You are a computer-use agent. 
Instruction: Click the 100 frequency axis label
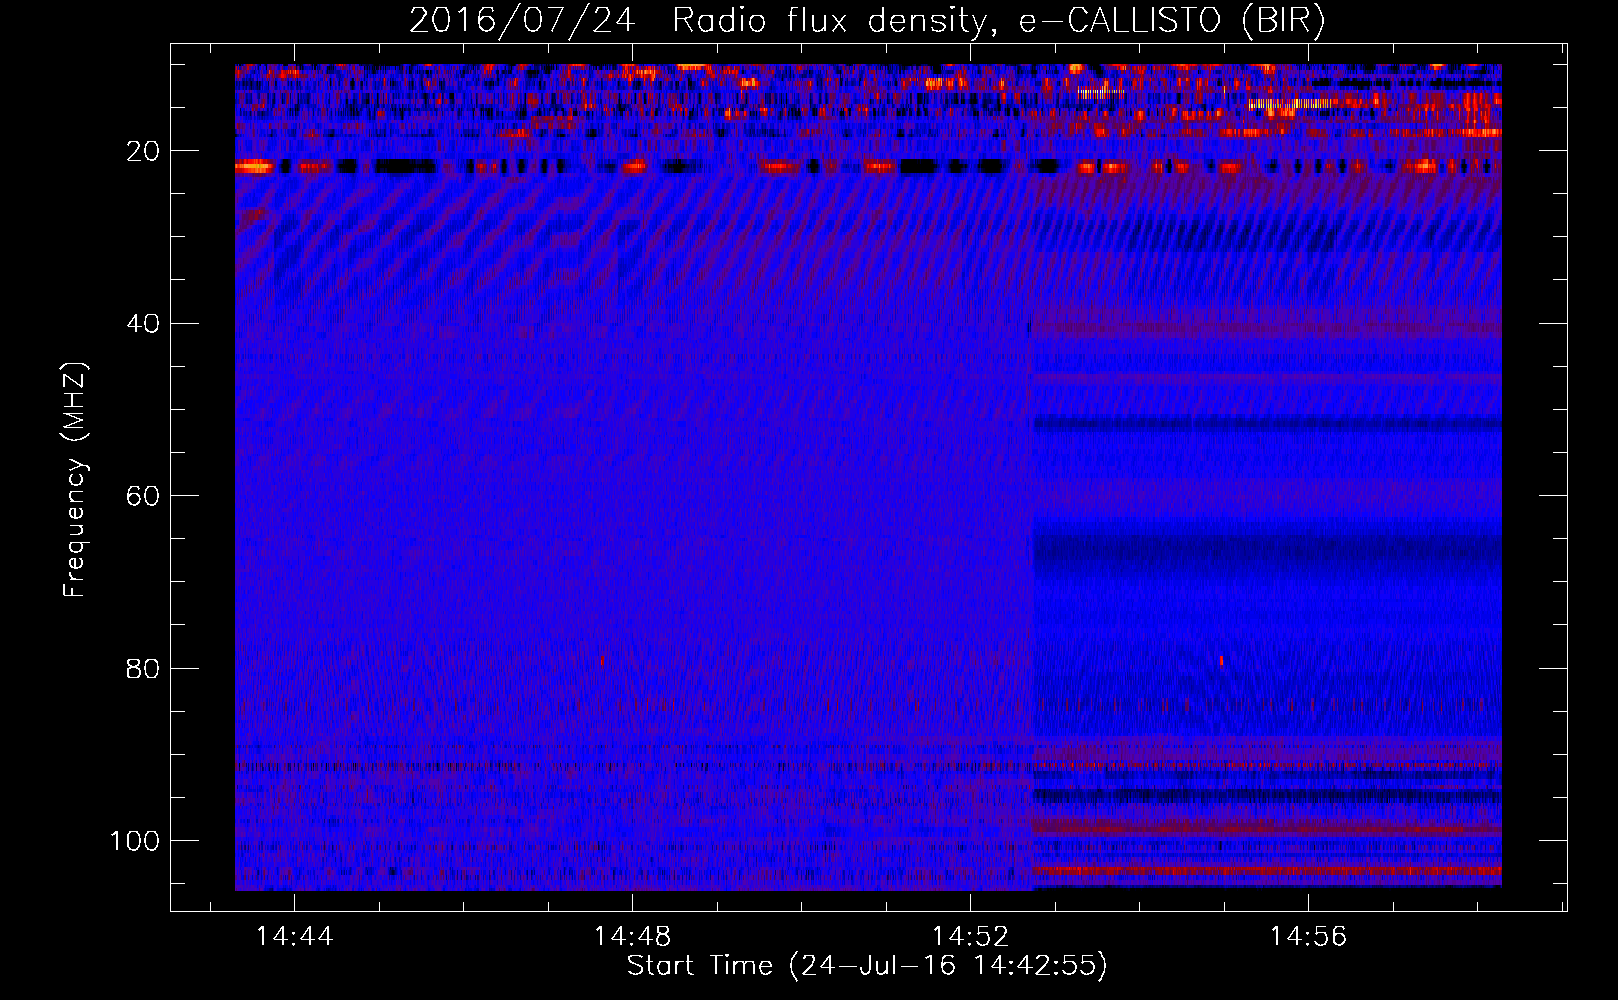135,841
